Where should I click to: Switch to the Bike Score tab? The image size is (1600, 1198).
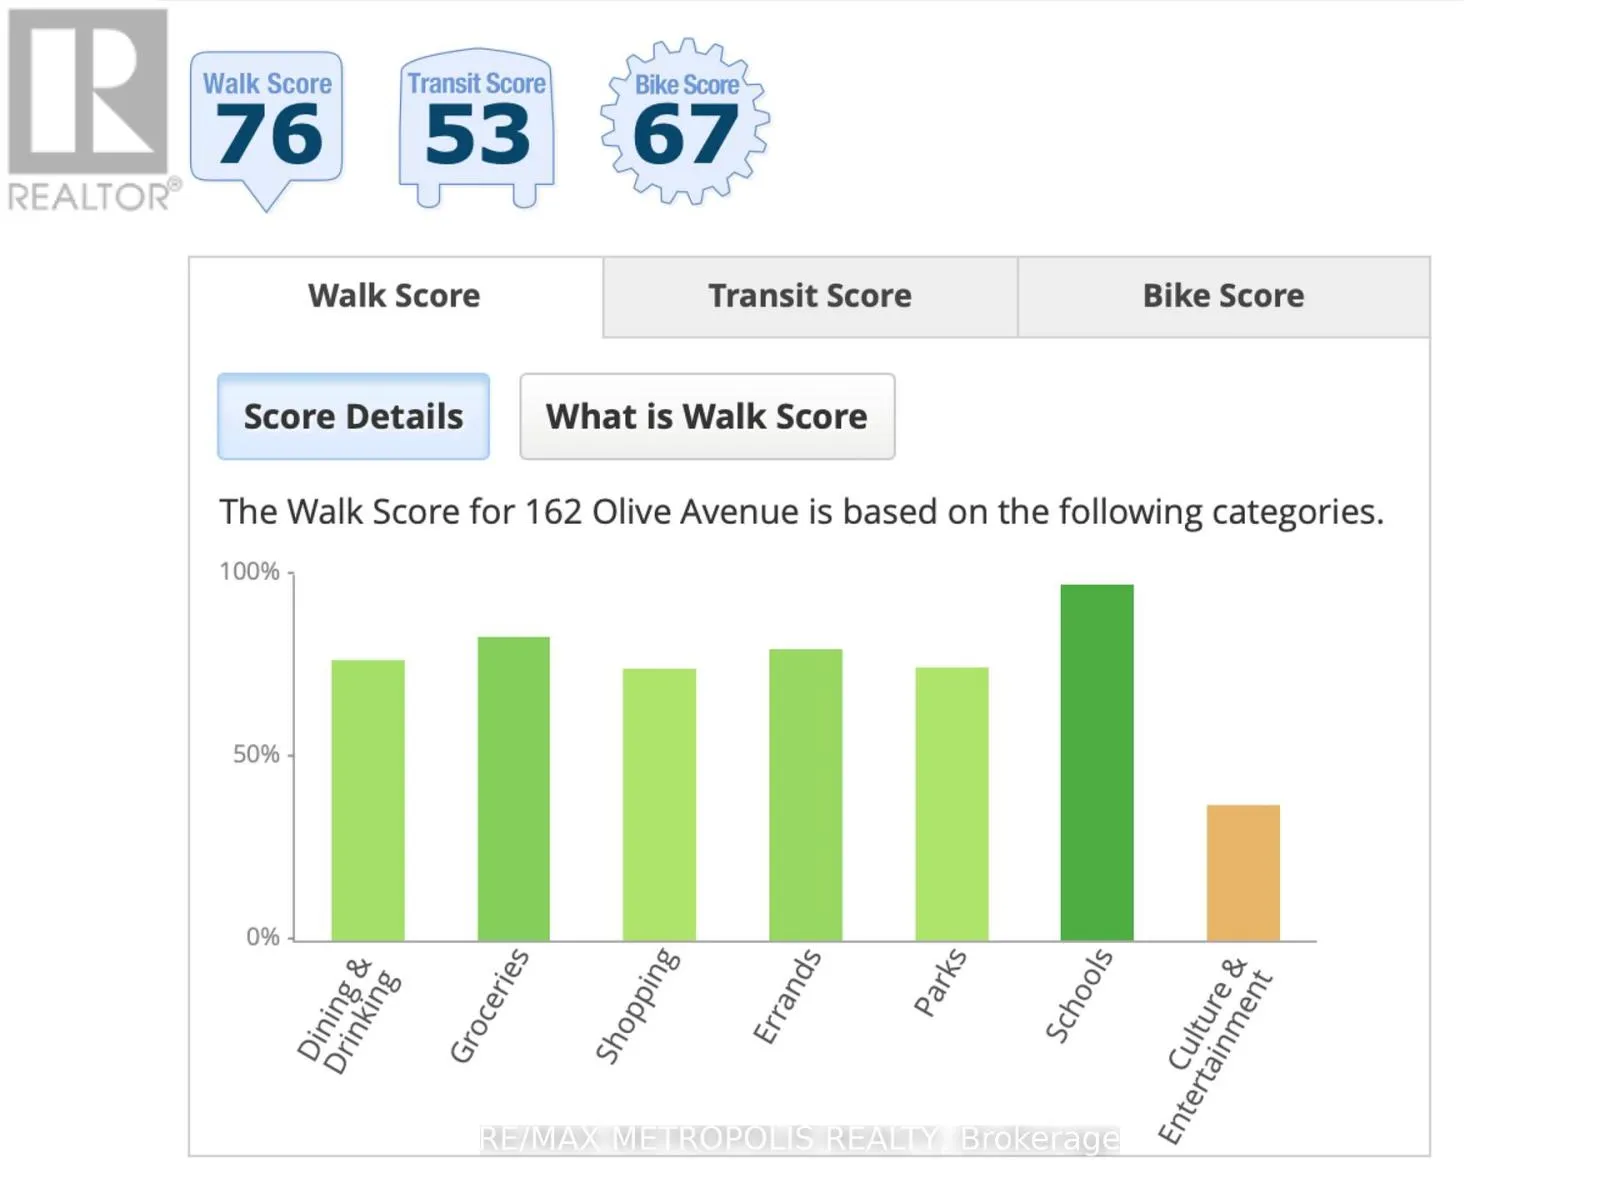1223,296
